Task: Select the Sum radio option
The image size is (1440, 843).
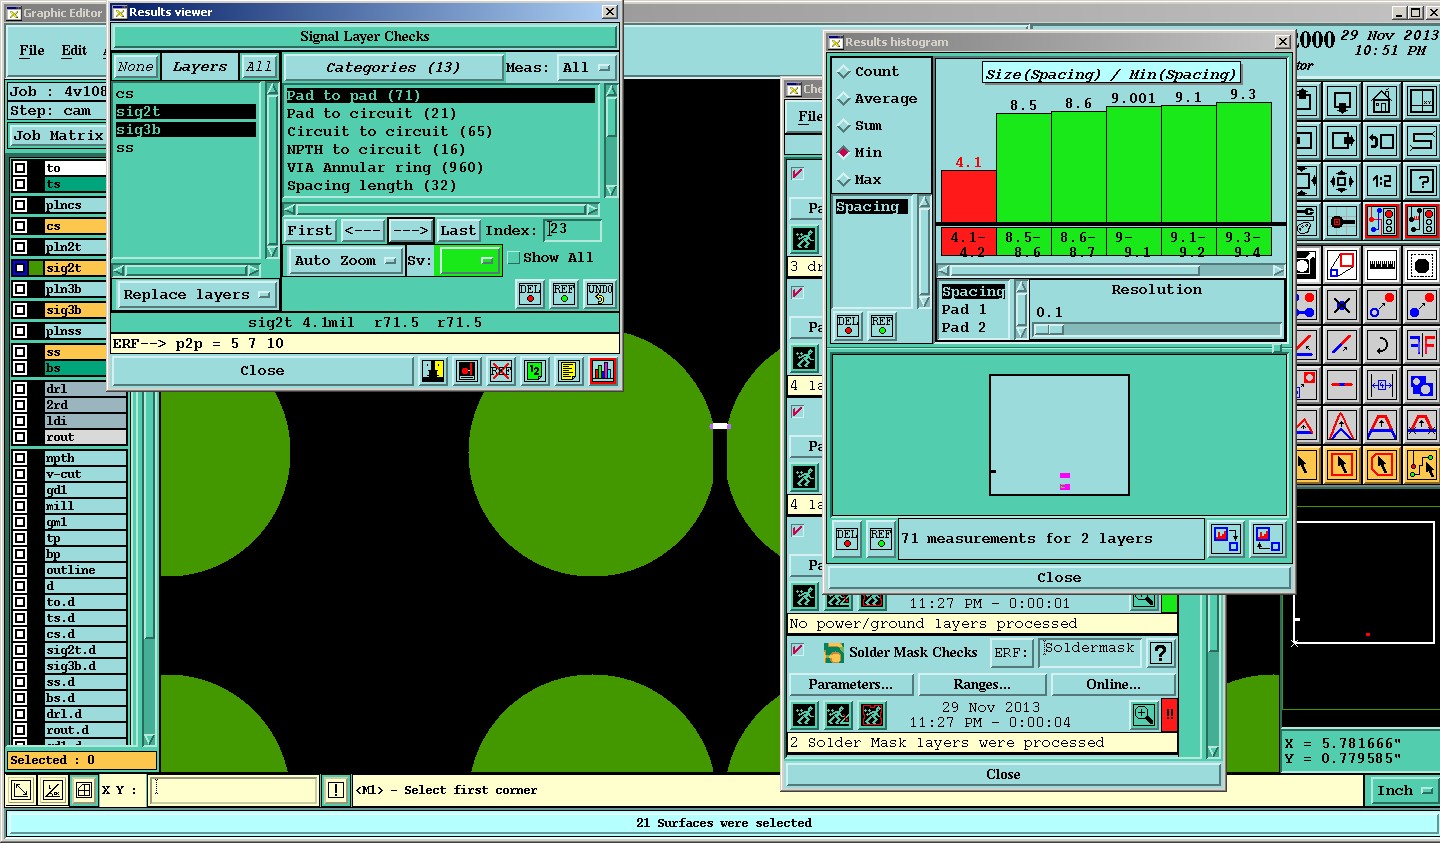Action: pyautogui.click(x=860, y=126)
